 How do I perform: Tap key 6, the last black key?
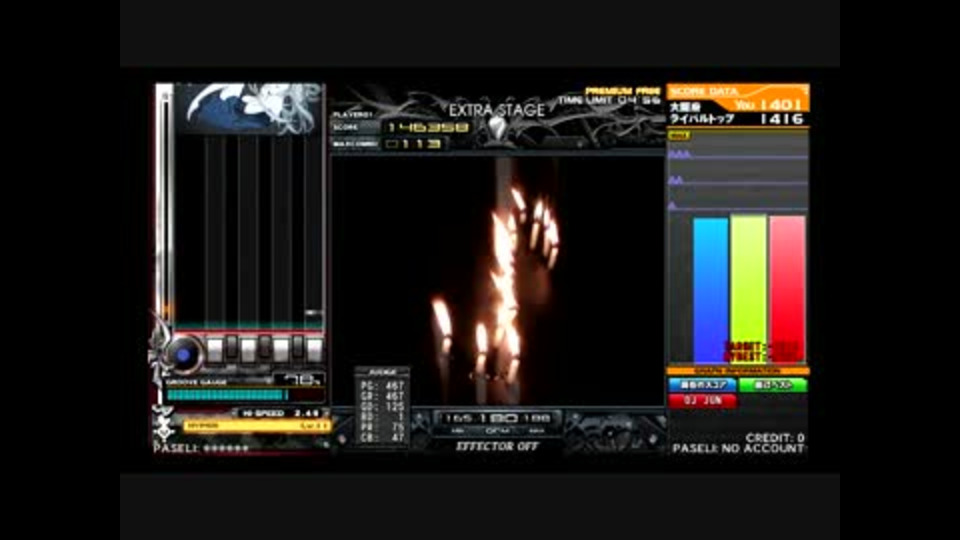click(298, 347)
